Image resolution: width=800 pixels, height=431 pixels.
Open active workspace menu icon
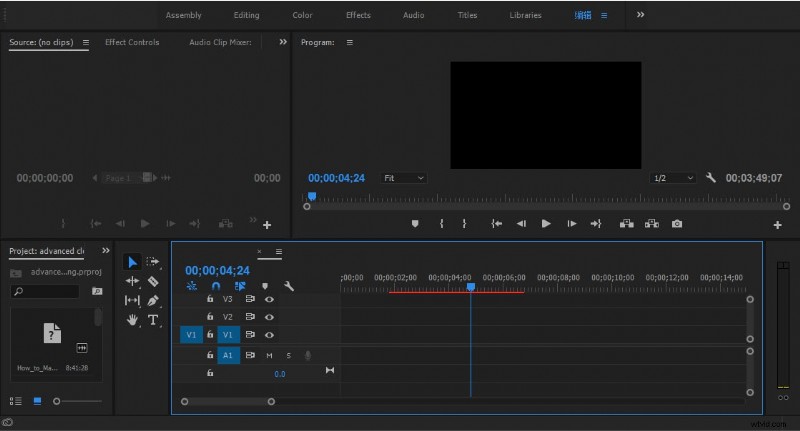point(604,15)
